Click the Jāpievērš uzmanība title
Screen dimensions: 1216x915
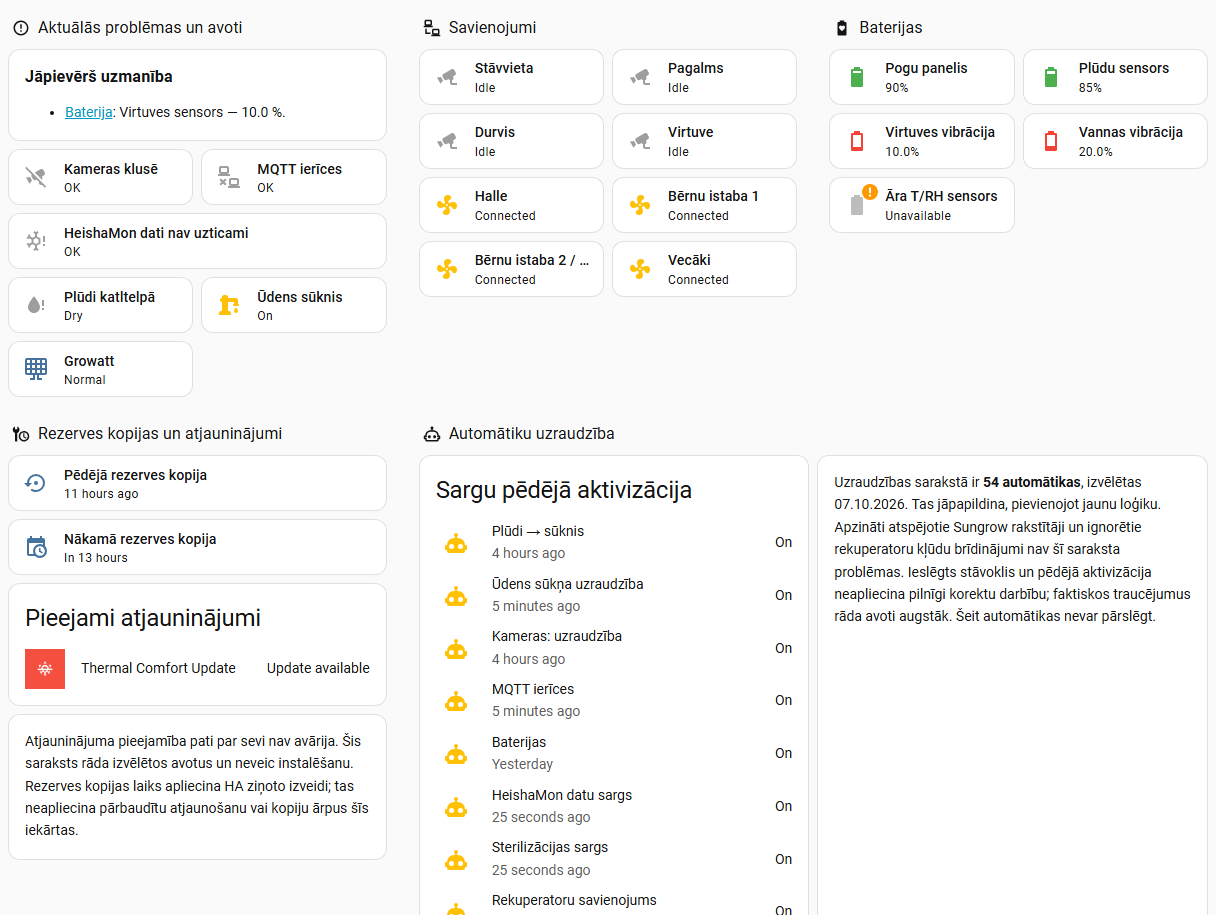click(x=99, y=76)
